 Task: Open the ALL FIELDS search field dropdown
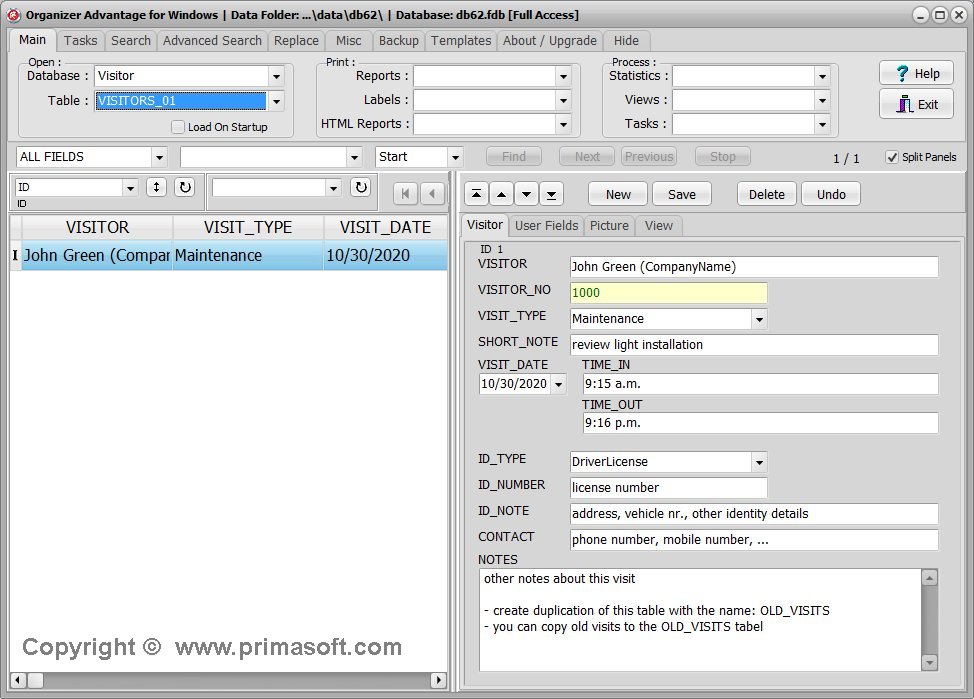[x=160, y=157]
